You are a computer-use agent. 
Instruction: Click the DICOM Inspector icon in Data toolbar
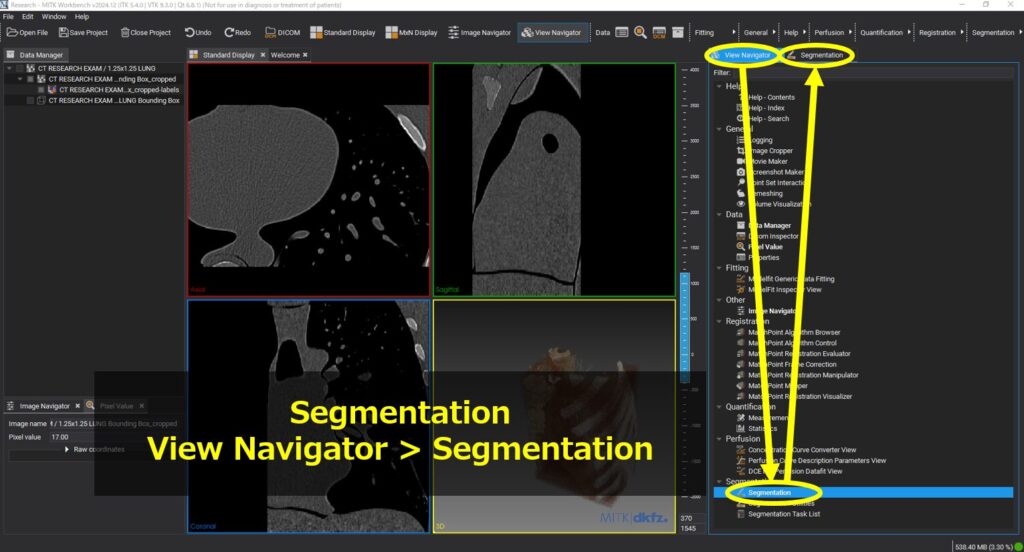(x=659, y=32)
